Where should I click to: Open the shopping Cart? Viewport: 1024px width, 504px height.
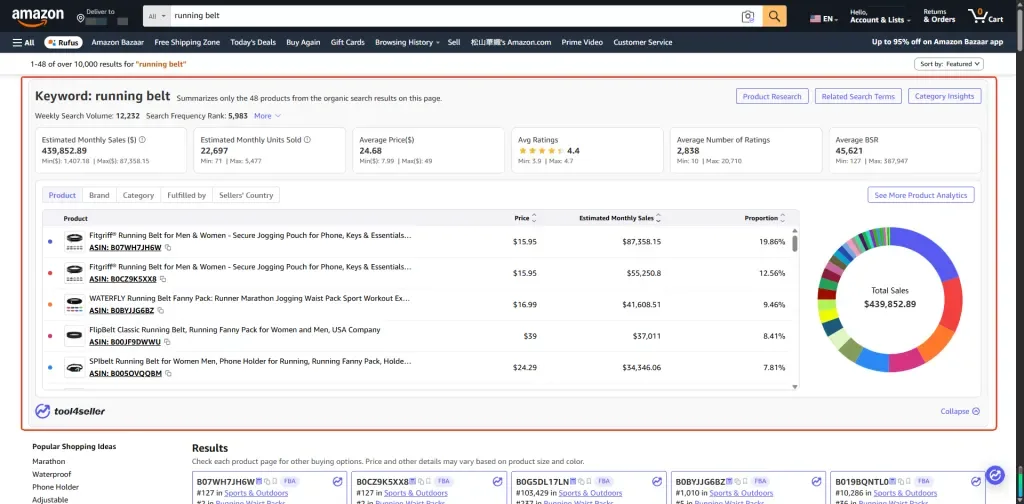coord(985,16)
